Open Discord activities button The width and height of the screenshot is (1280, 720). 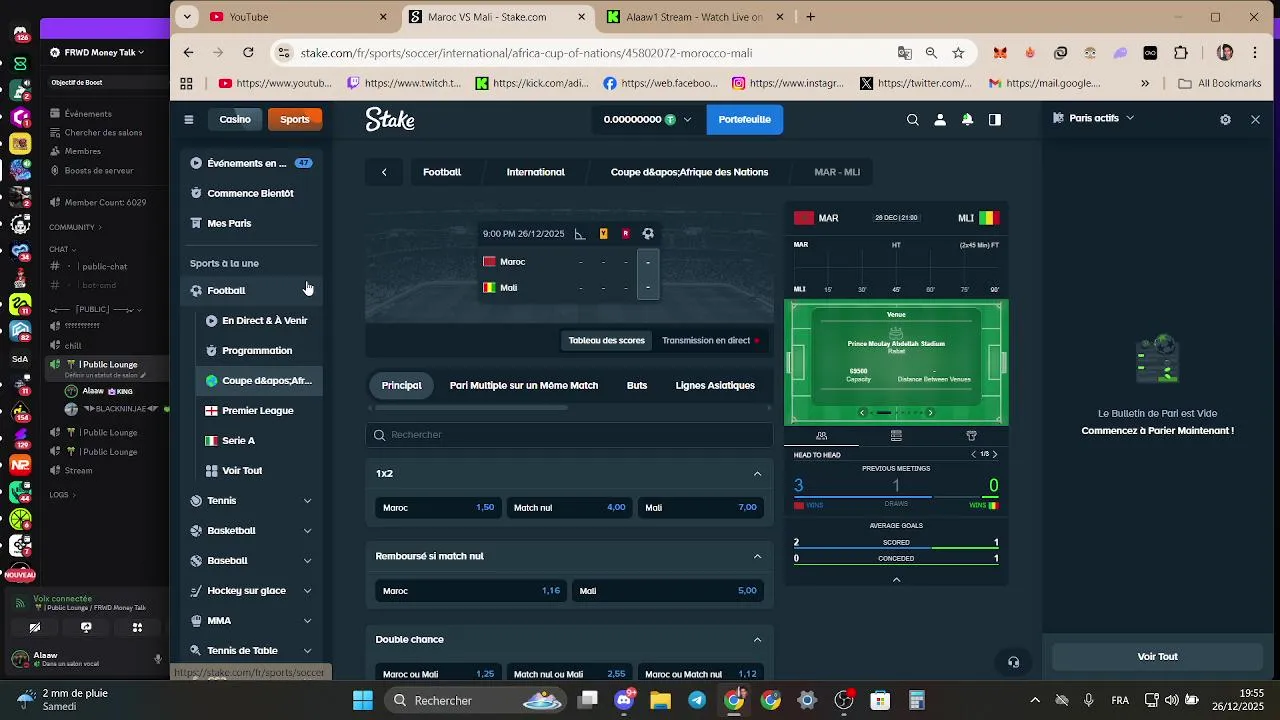click(x=137, y=628)
